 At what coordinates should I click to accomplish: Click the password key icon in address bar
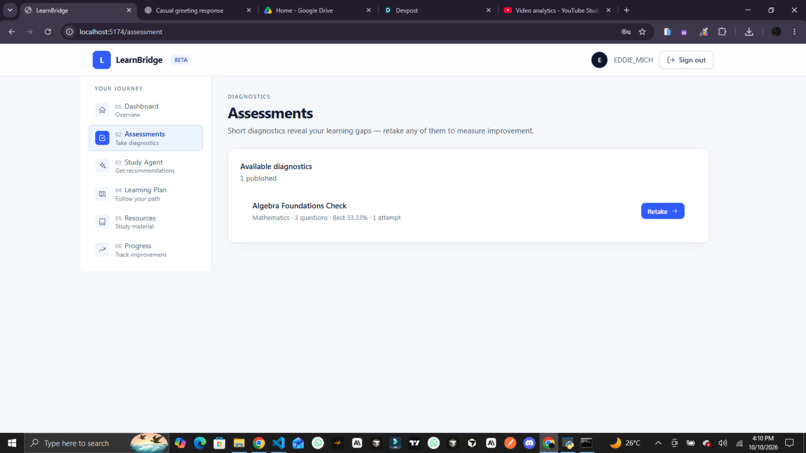pos(626,32)
